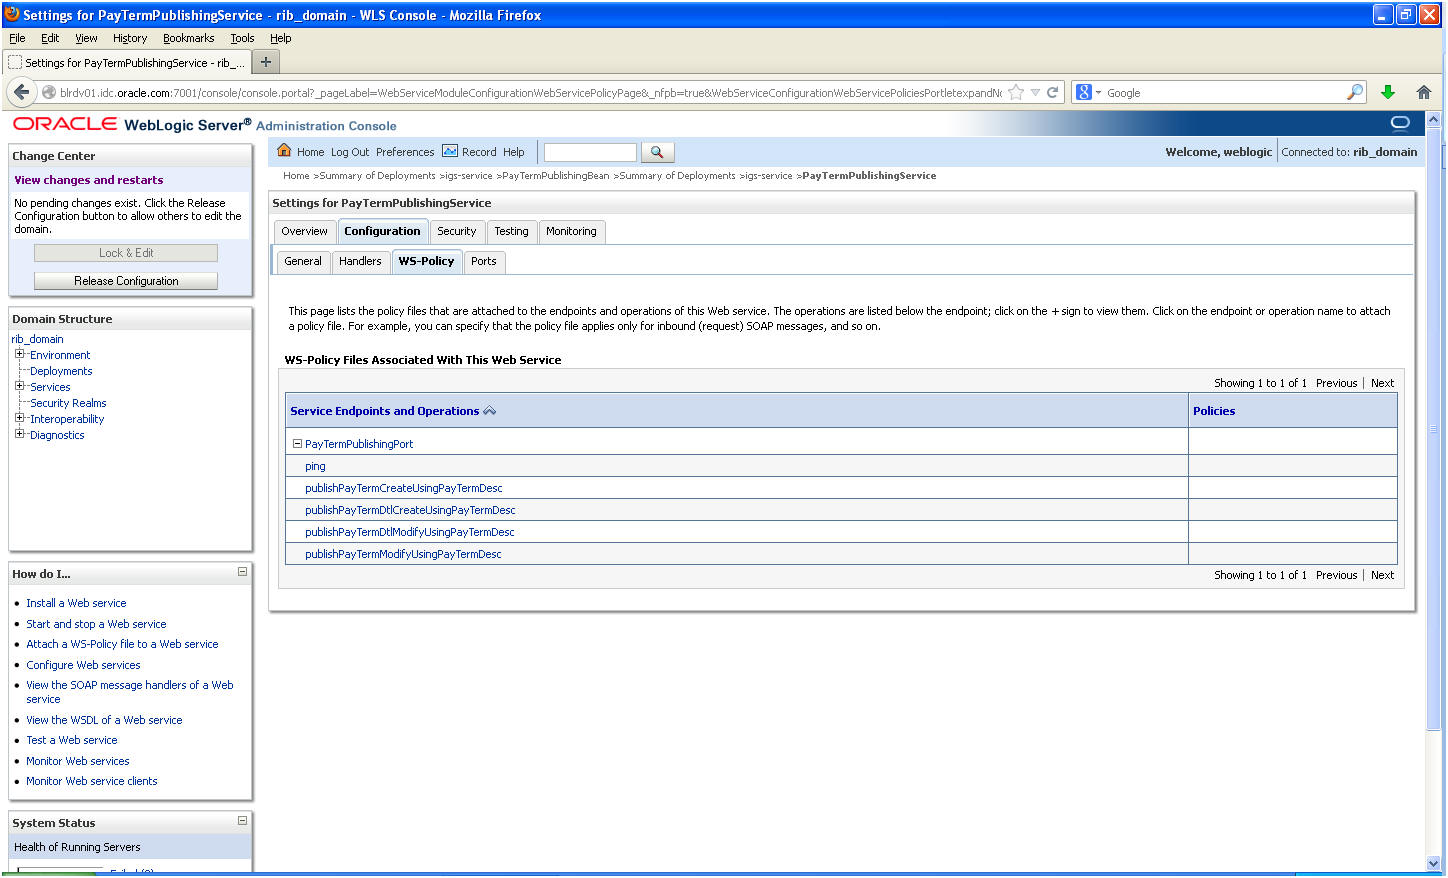Viewport: 1448px width, 878px height.
Task: Click the Record icon in the toolbar
Action: click(x=450, y=151)
